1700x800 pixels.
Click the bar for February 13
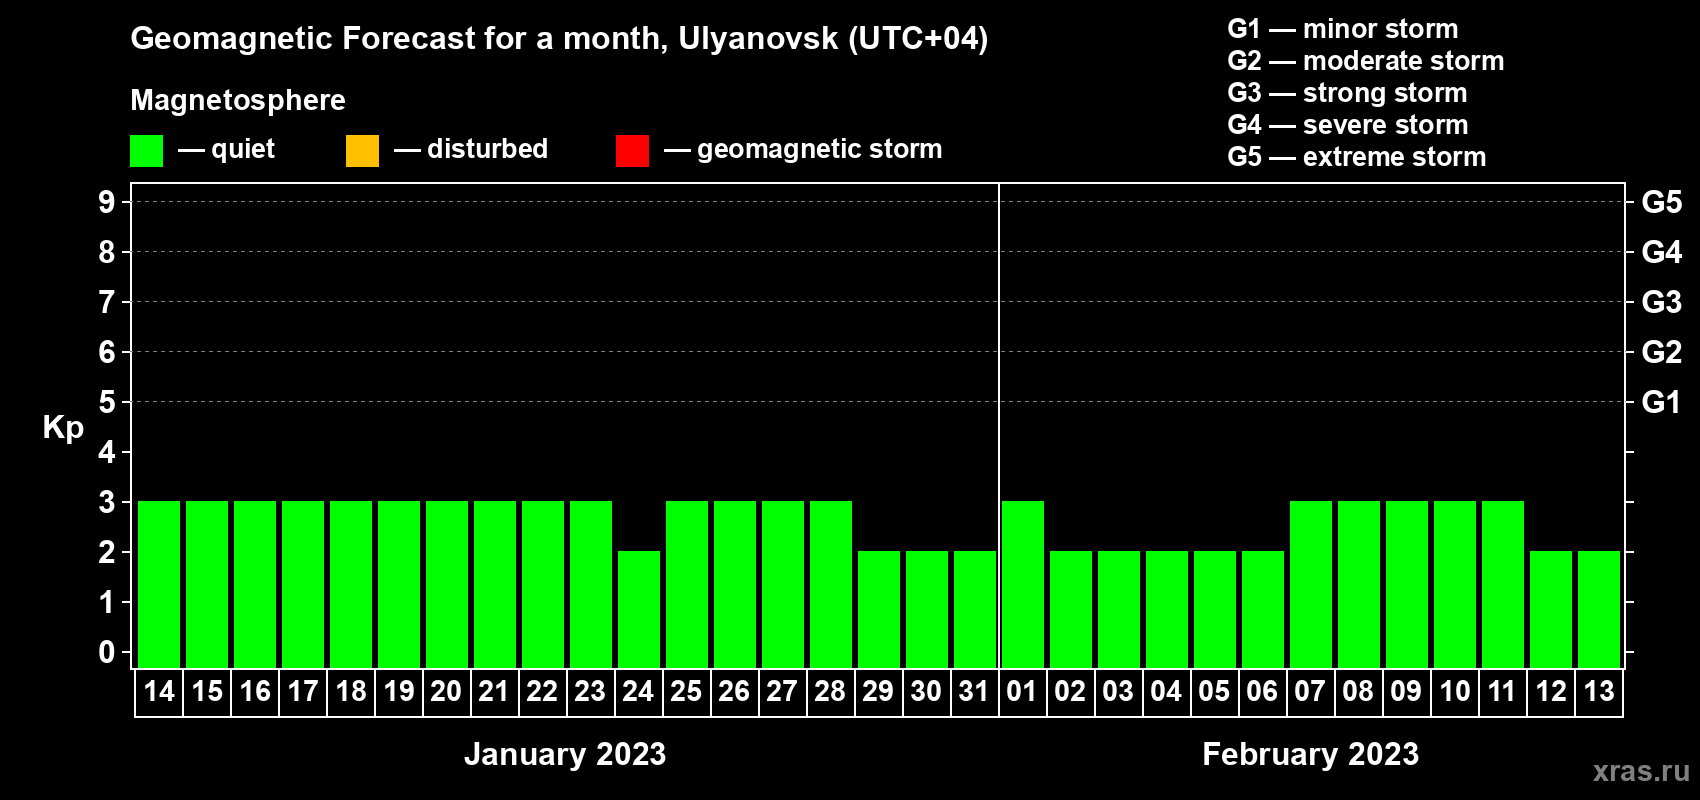click(1599, 609)
